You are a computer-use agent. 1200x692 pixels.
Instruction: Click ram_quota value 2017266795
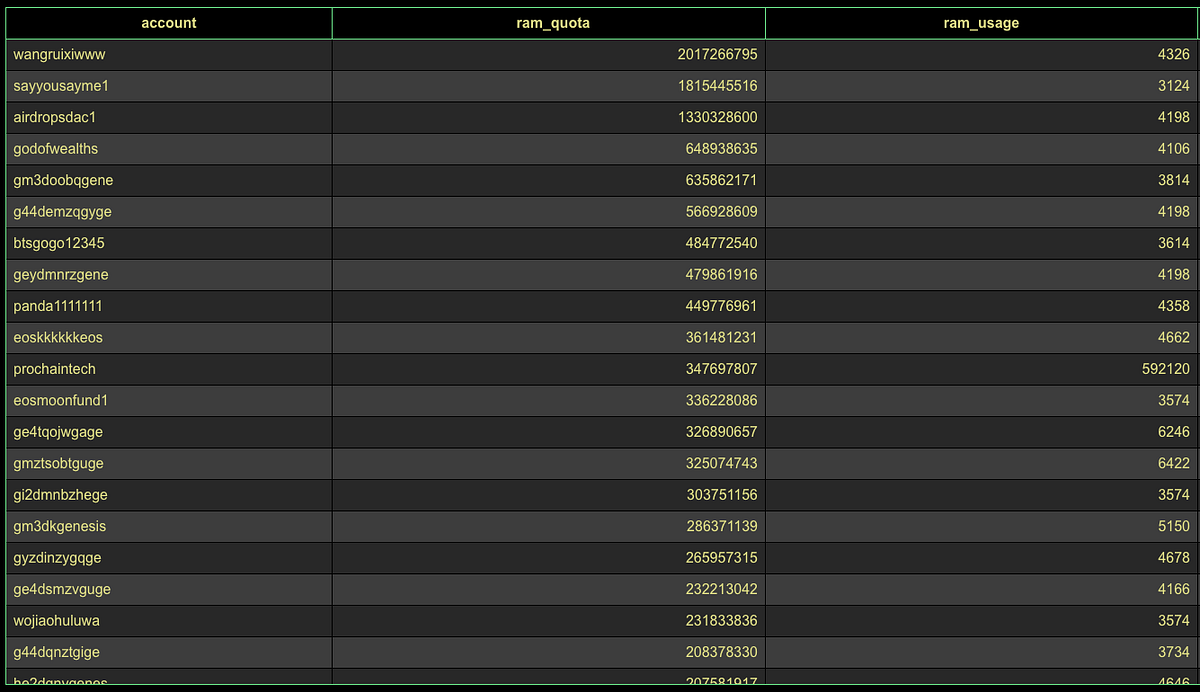(717, 55)
